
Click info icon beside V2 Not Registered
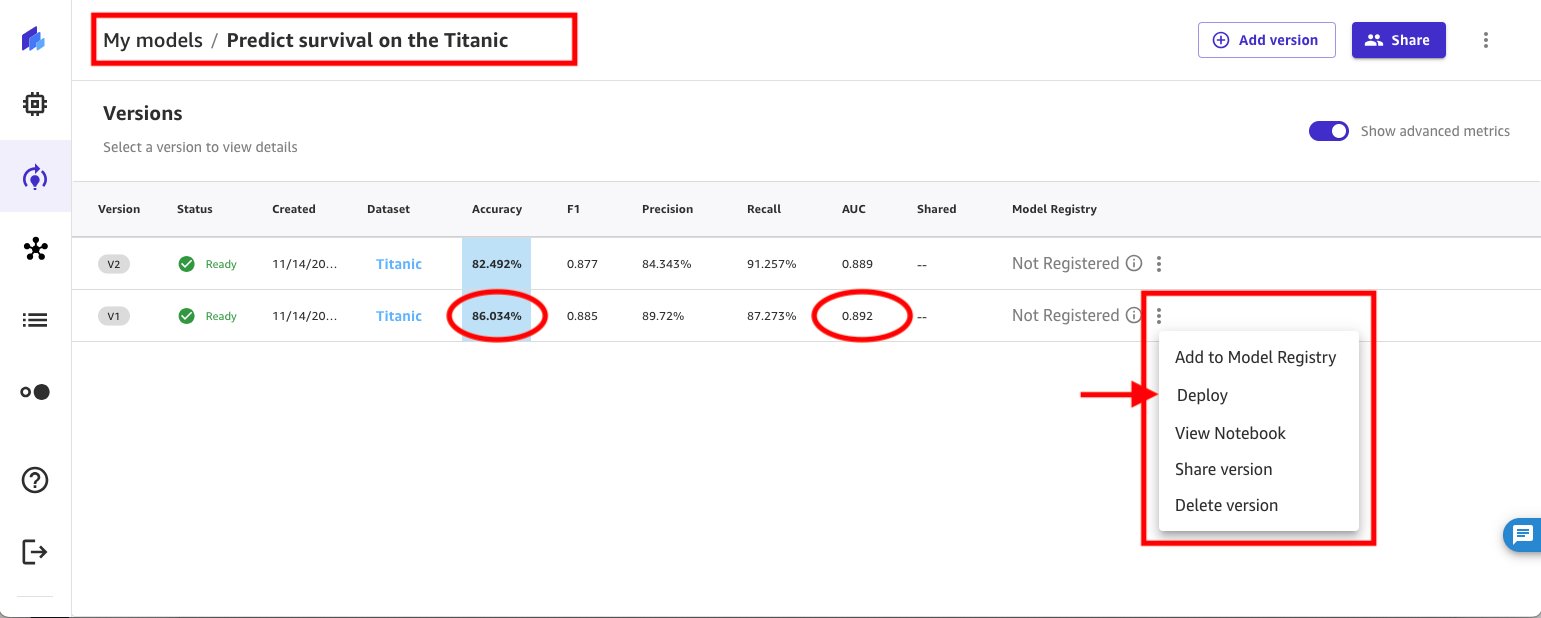[1134, 264]
